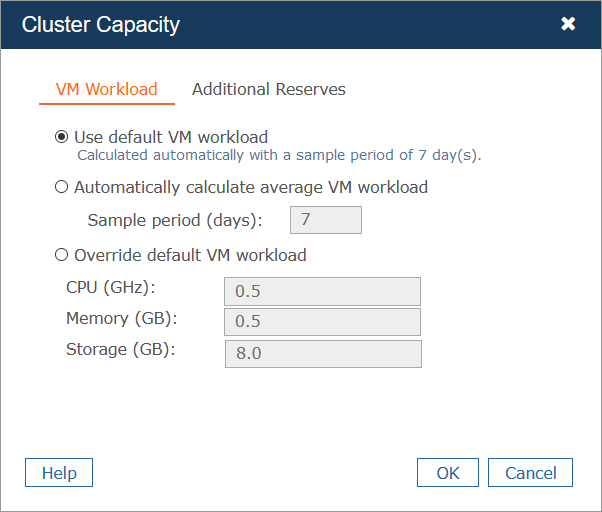Screen dimensions: 602x512
Task: Switch to the VM Workload tab
Action: [107, 89]
